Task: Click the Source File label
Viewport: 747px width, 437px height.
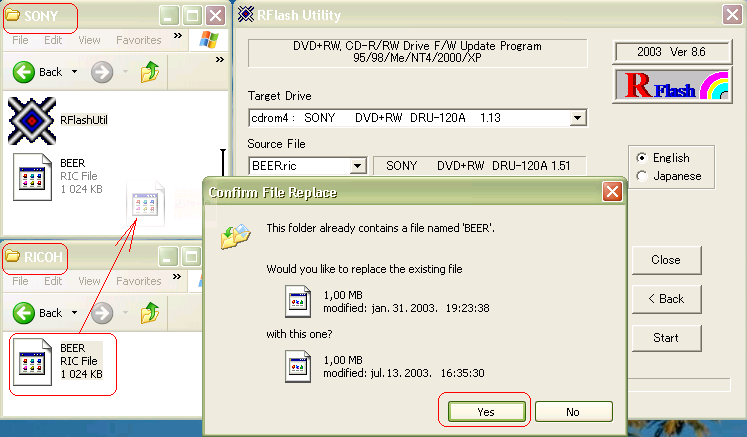Action: tap(276, 143)
